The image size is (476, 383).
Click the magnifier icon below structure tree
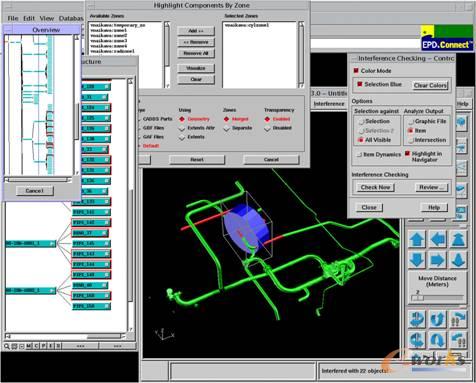coord(7,346)
